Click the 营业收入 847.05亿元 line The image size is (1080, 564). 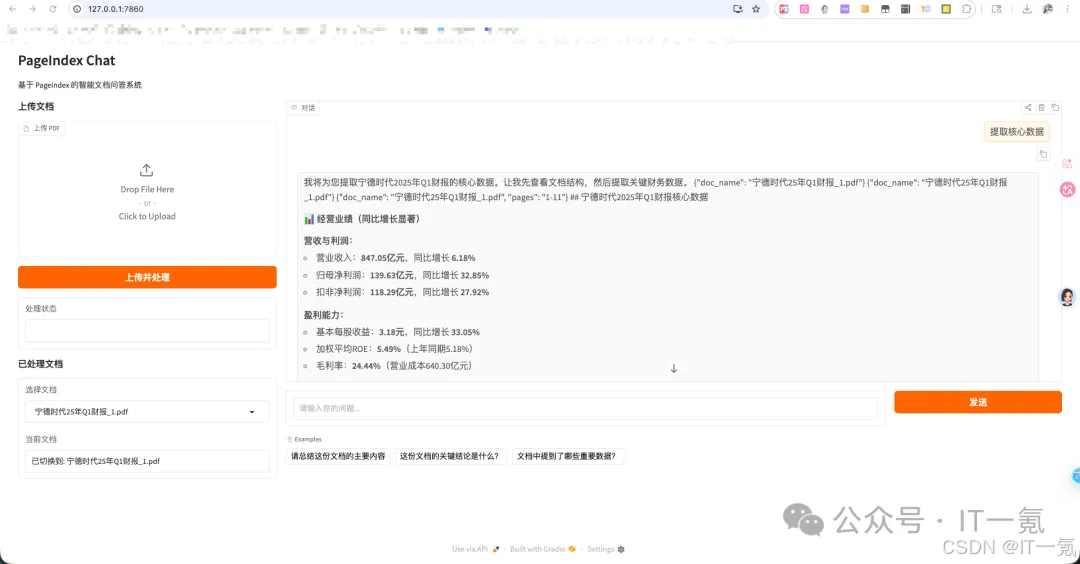[x=395, y=258]
